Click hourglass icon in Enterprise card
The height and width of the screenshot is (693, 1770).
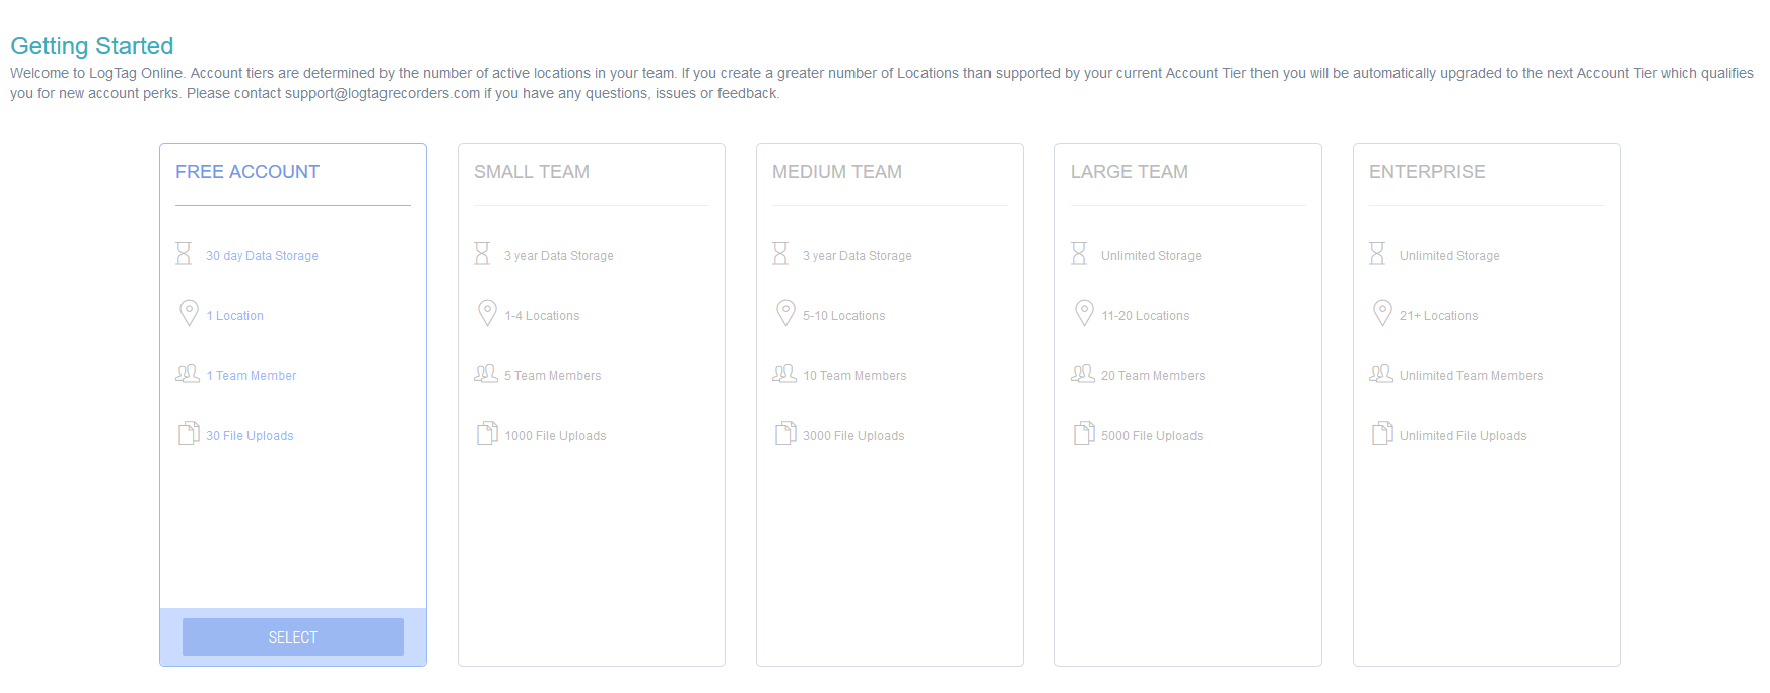[x=1377, y=254]
